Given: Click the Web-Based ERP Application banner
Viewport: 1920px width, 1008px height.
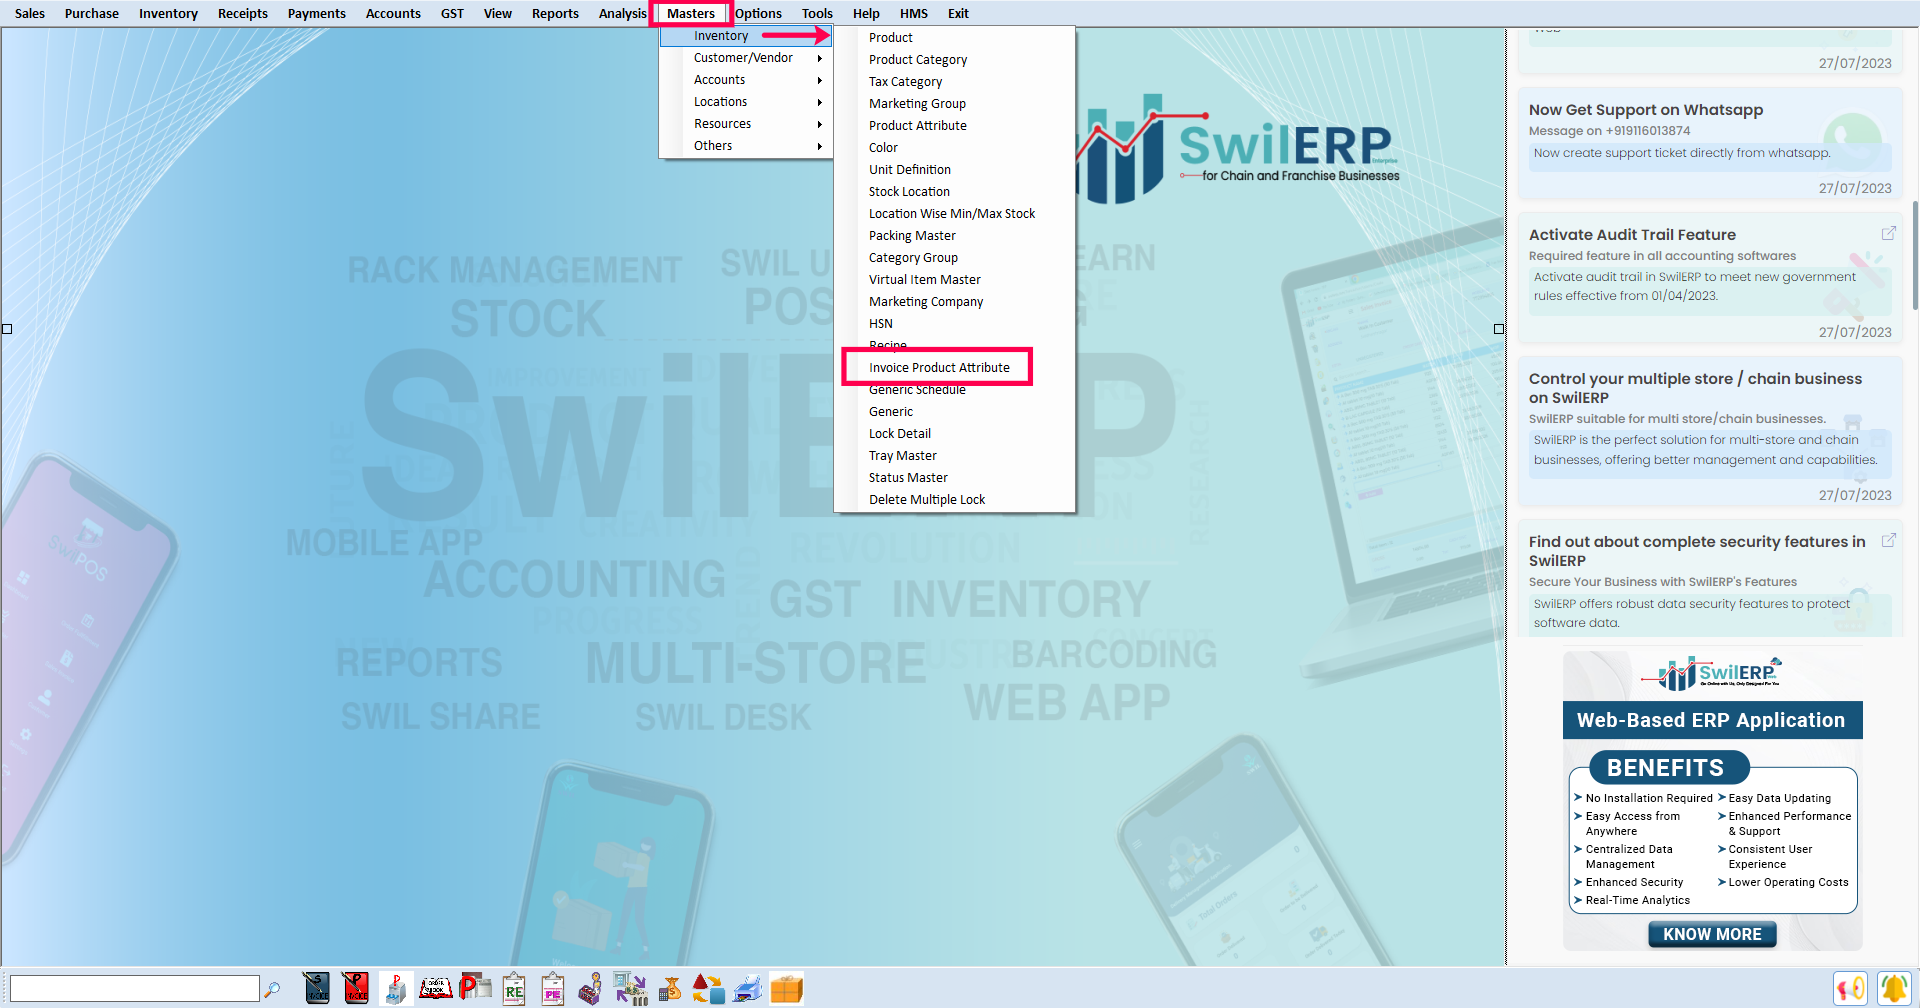Looking at the screenshot, I should 1712,720.
